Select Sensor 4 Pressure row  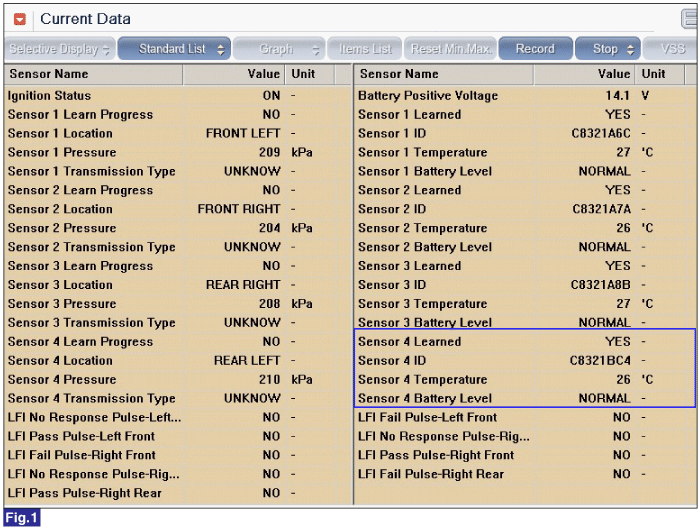tap(179, 379)
